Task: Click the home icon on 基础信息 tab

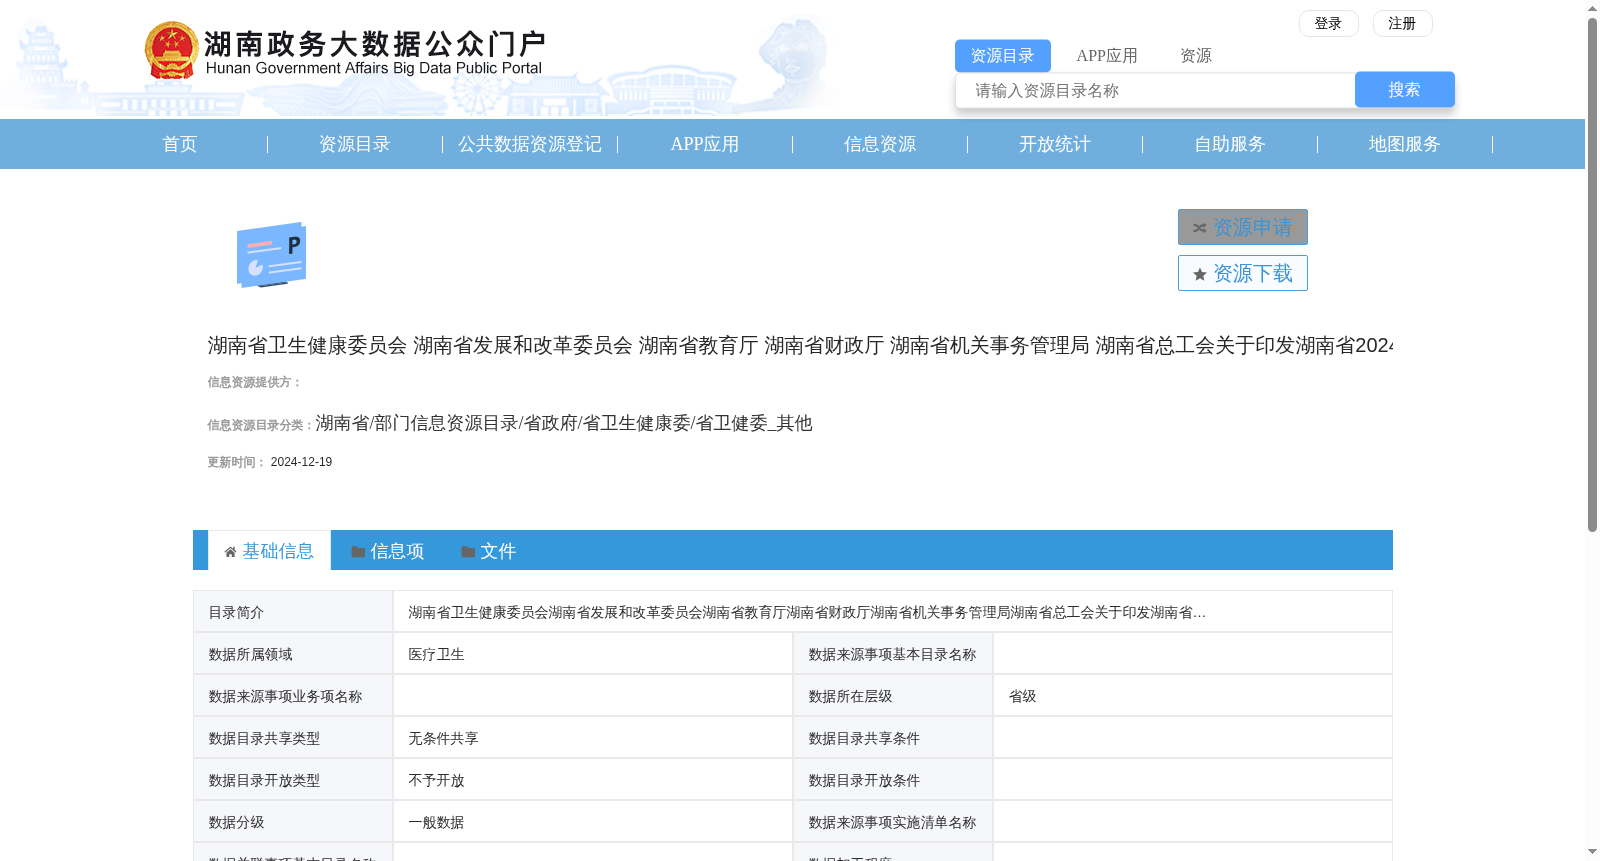Action: (230, 552)
